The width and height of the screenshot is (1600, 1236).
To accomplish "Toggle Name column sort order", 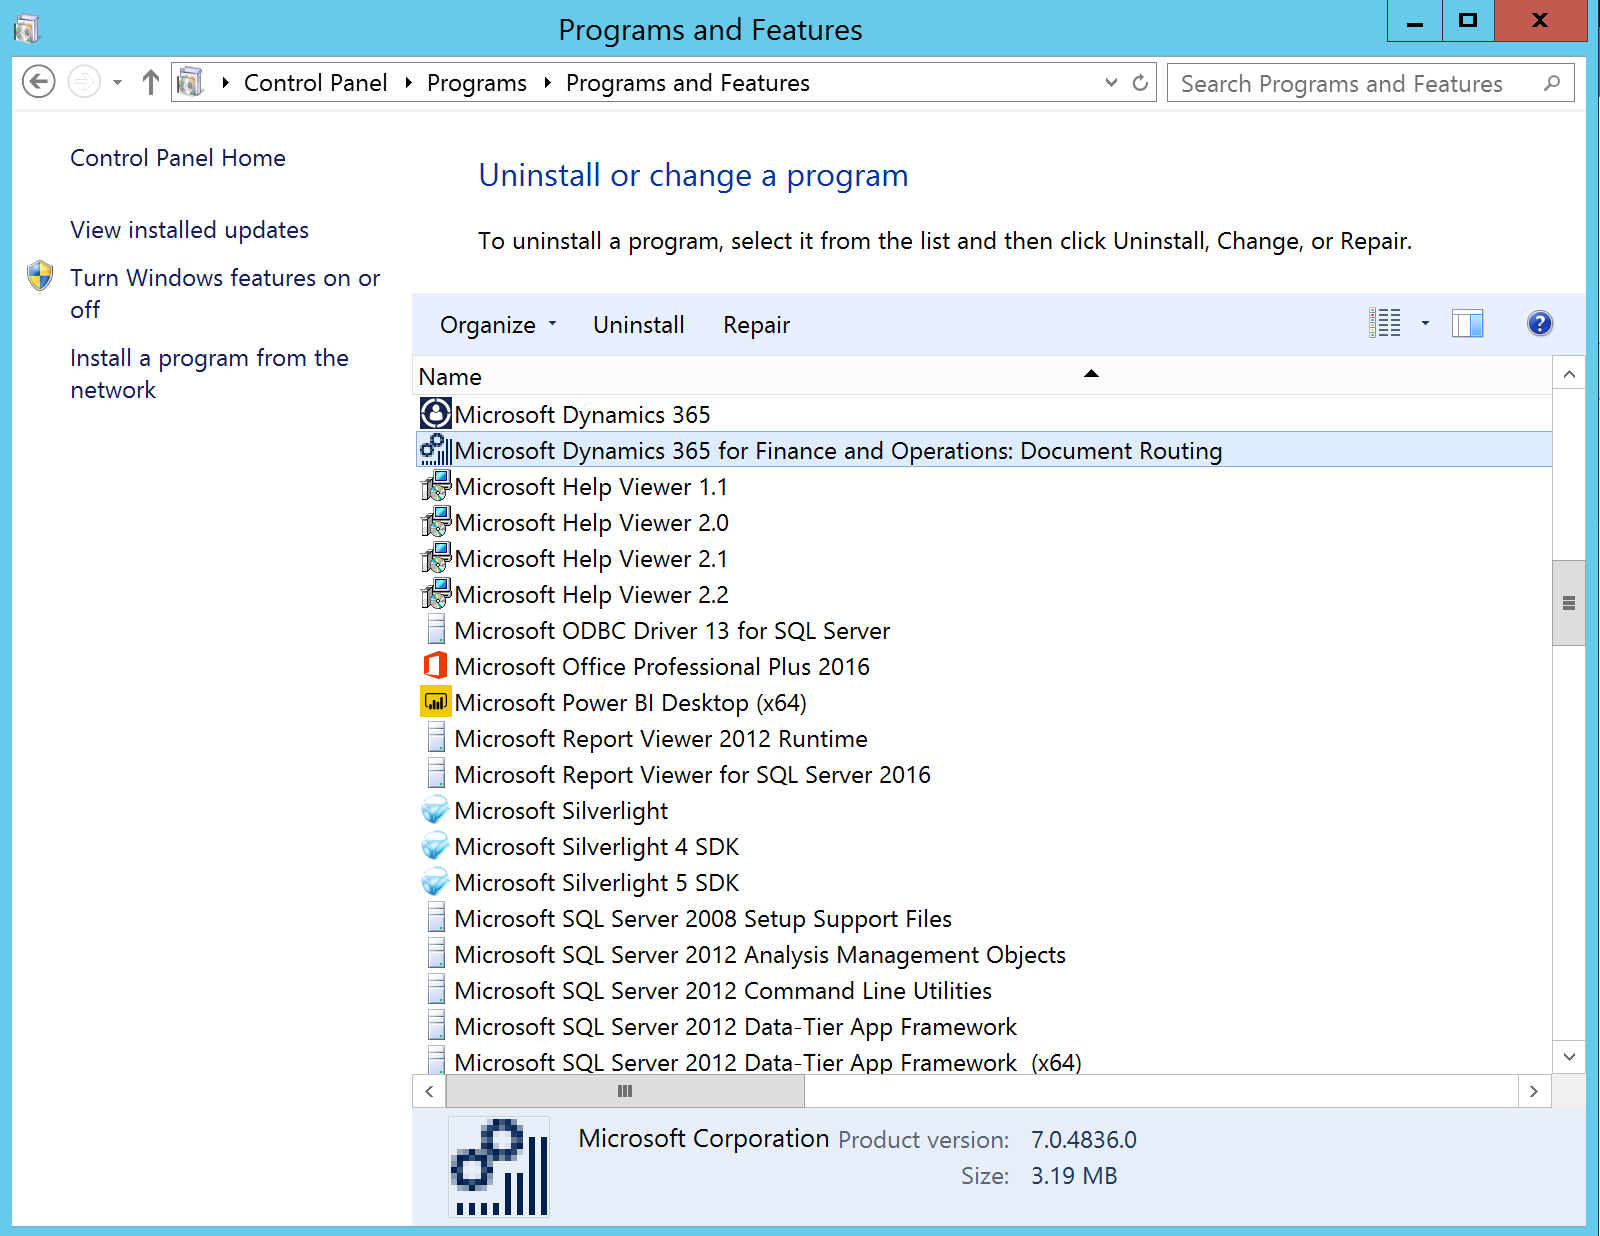I will [450, 376].
